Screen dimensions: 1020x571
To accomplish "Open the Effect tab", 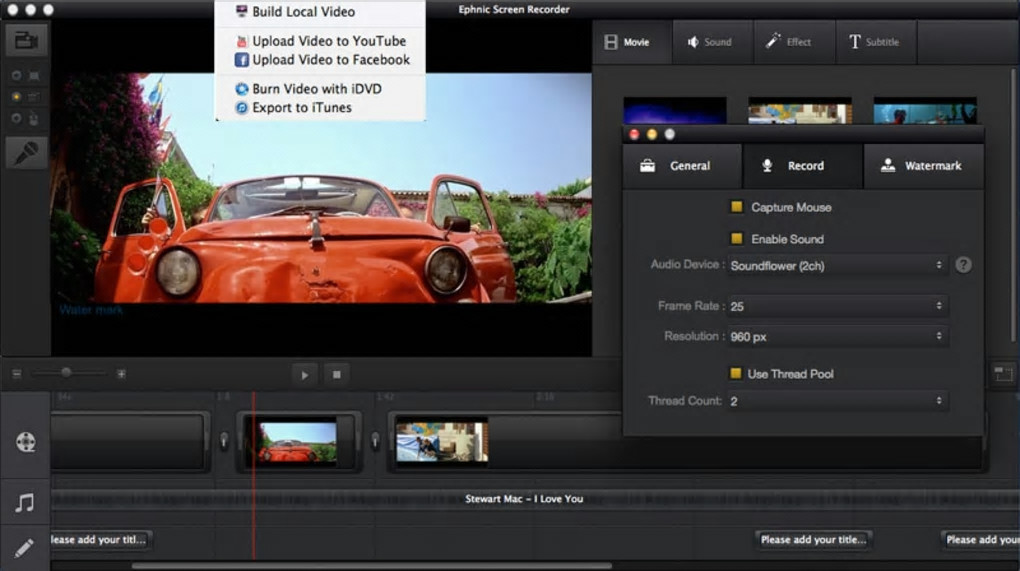I will 788,42.
